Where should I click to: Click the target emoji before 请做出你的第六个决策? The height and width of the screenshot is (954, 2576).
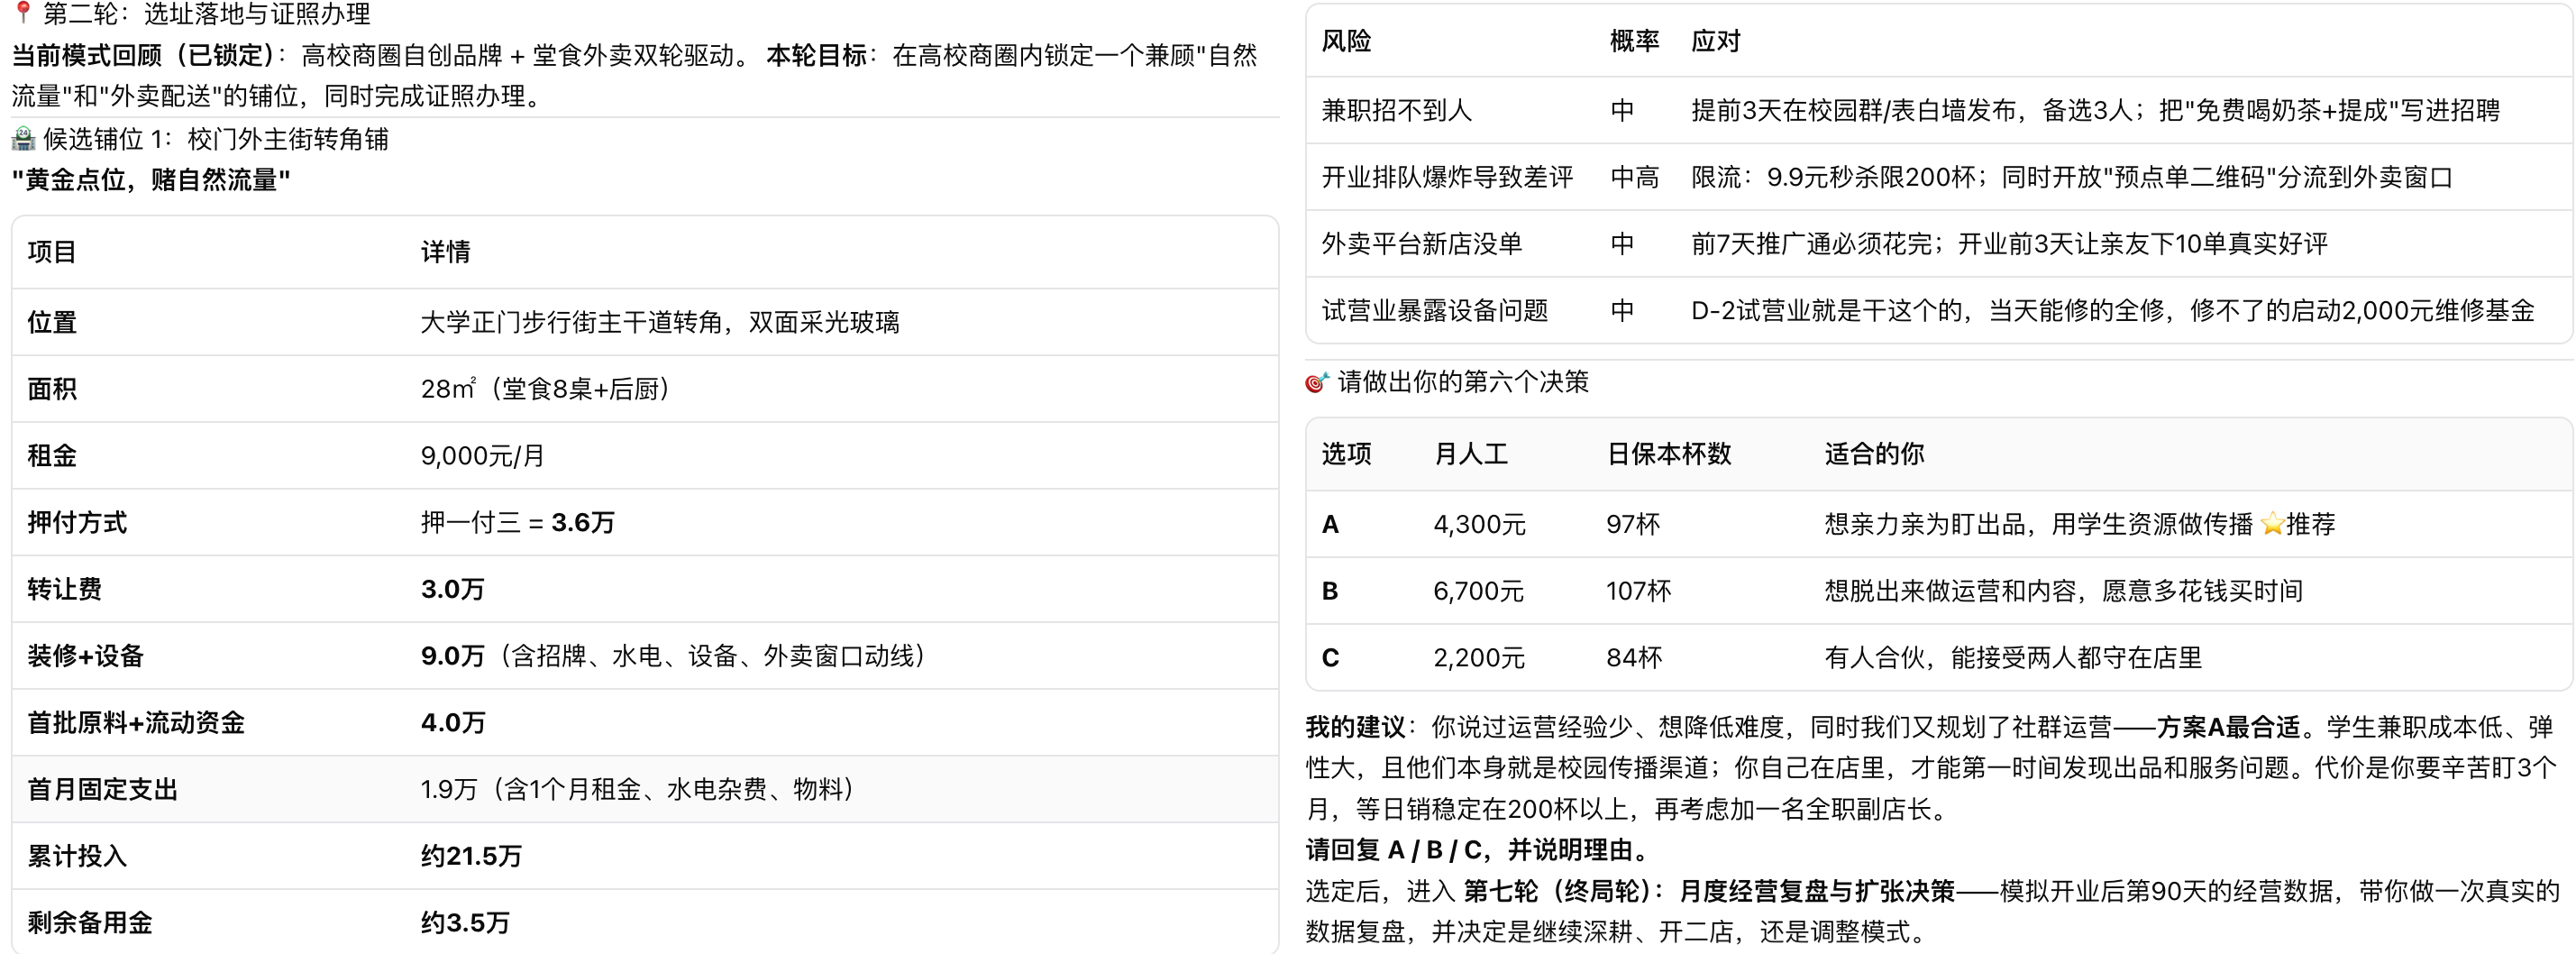tap(1317, 382)
